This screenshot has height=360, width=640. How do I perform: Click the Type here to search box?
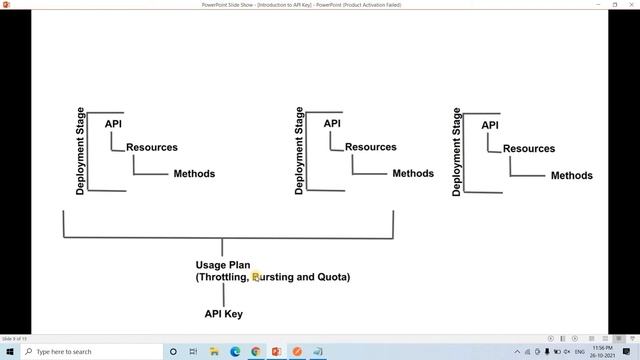[x=92, y=351]
